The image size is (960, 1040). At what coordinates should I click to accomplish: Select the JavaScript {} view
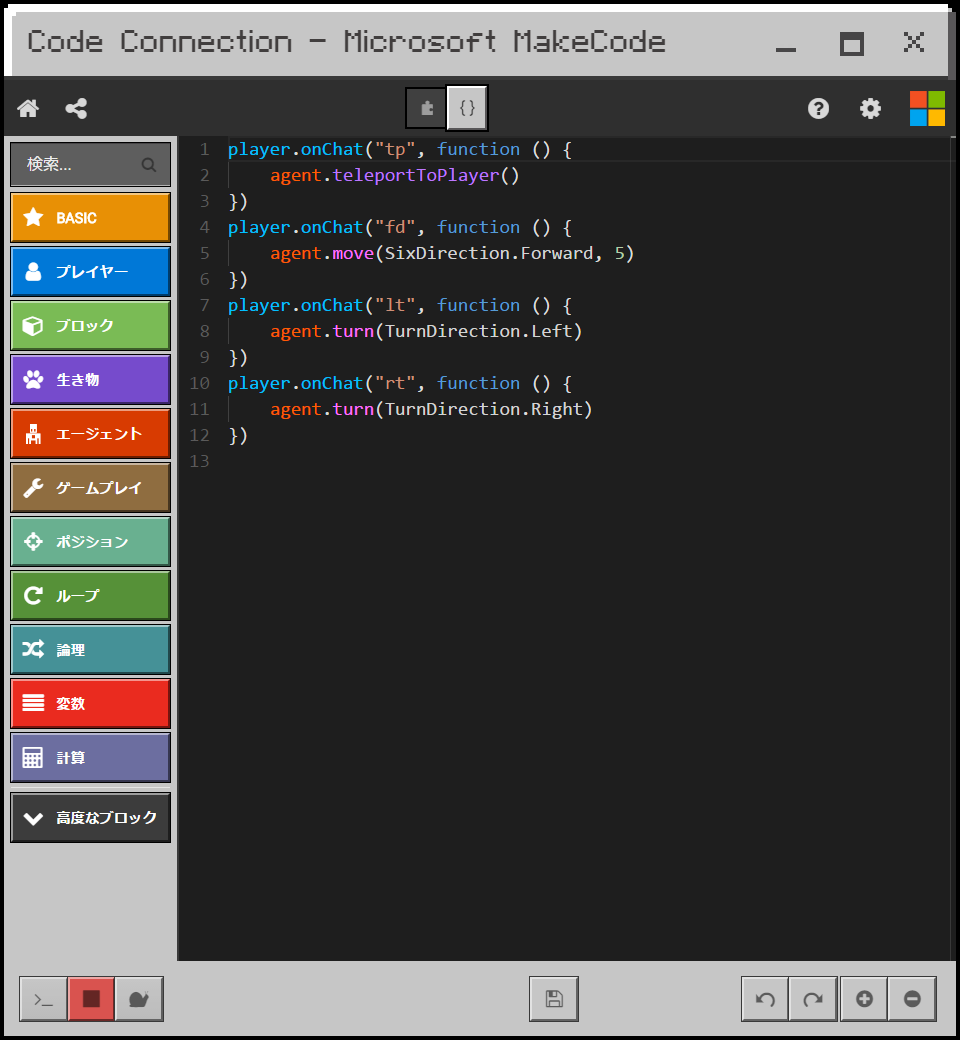coord(466,109)
